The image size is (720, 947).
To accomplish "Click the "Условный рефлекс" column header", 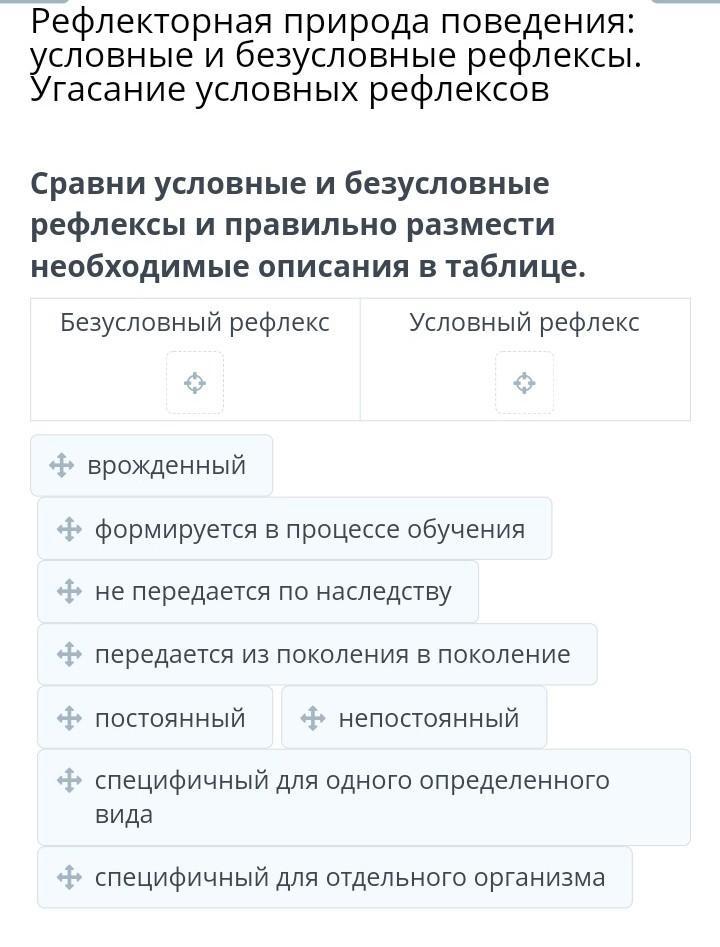I will tap(524, 322).
